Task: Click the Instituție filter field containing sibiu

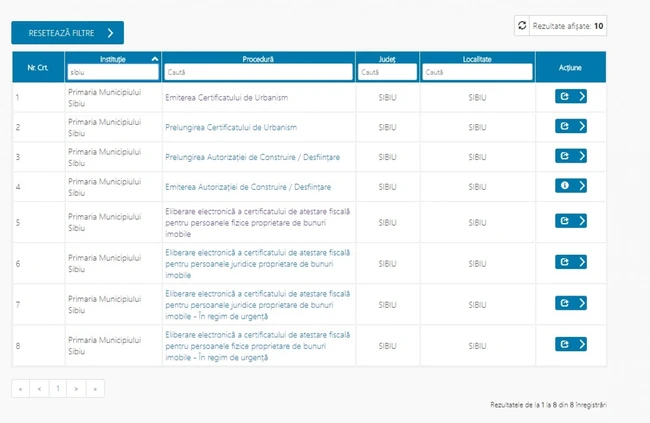Action: coord(111,72)
